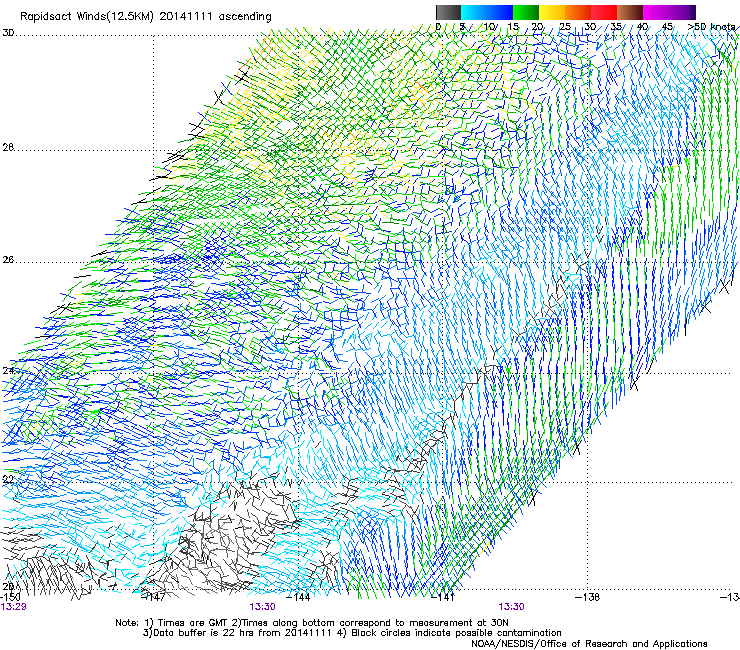Screen dimensions: 740x650
Task: Click the latitude 24 axis label
Action: 8,371
